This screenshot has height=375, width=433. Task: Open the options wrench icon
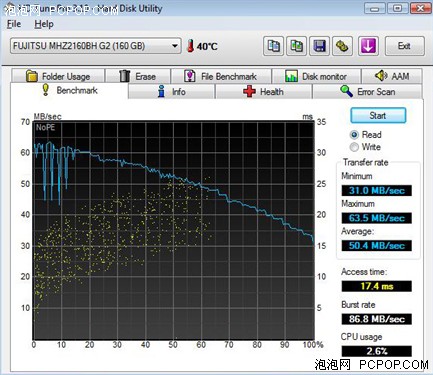342,46
